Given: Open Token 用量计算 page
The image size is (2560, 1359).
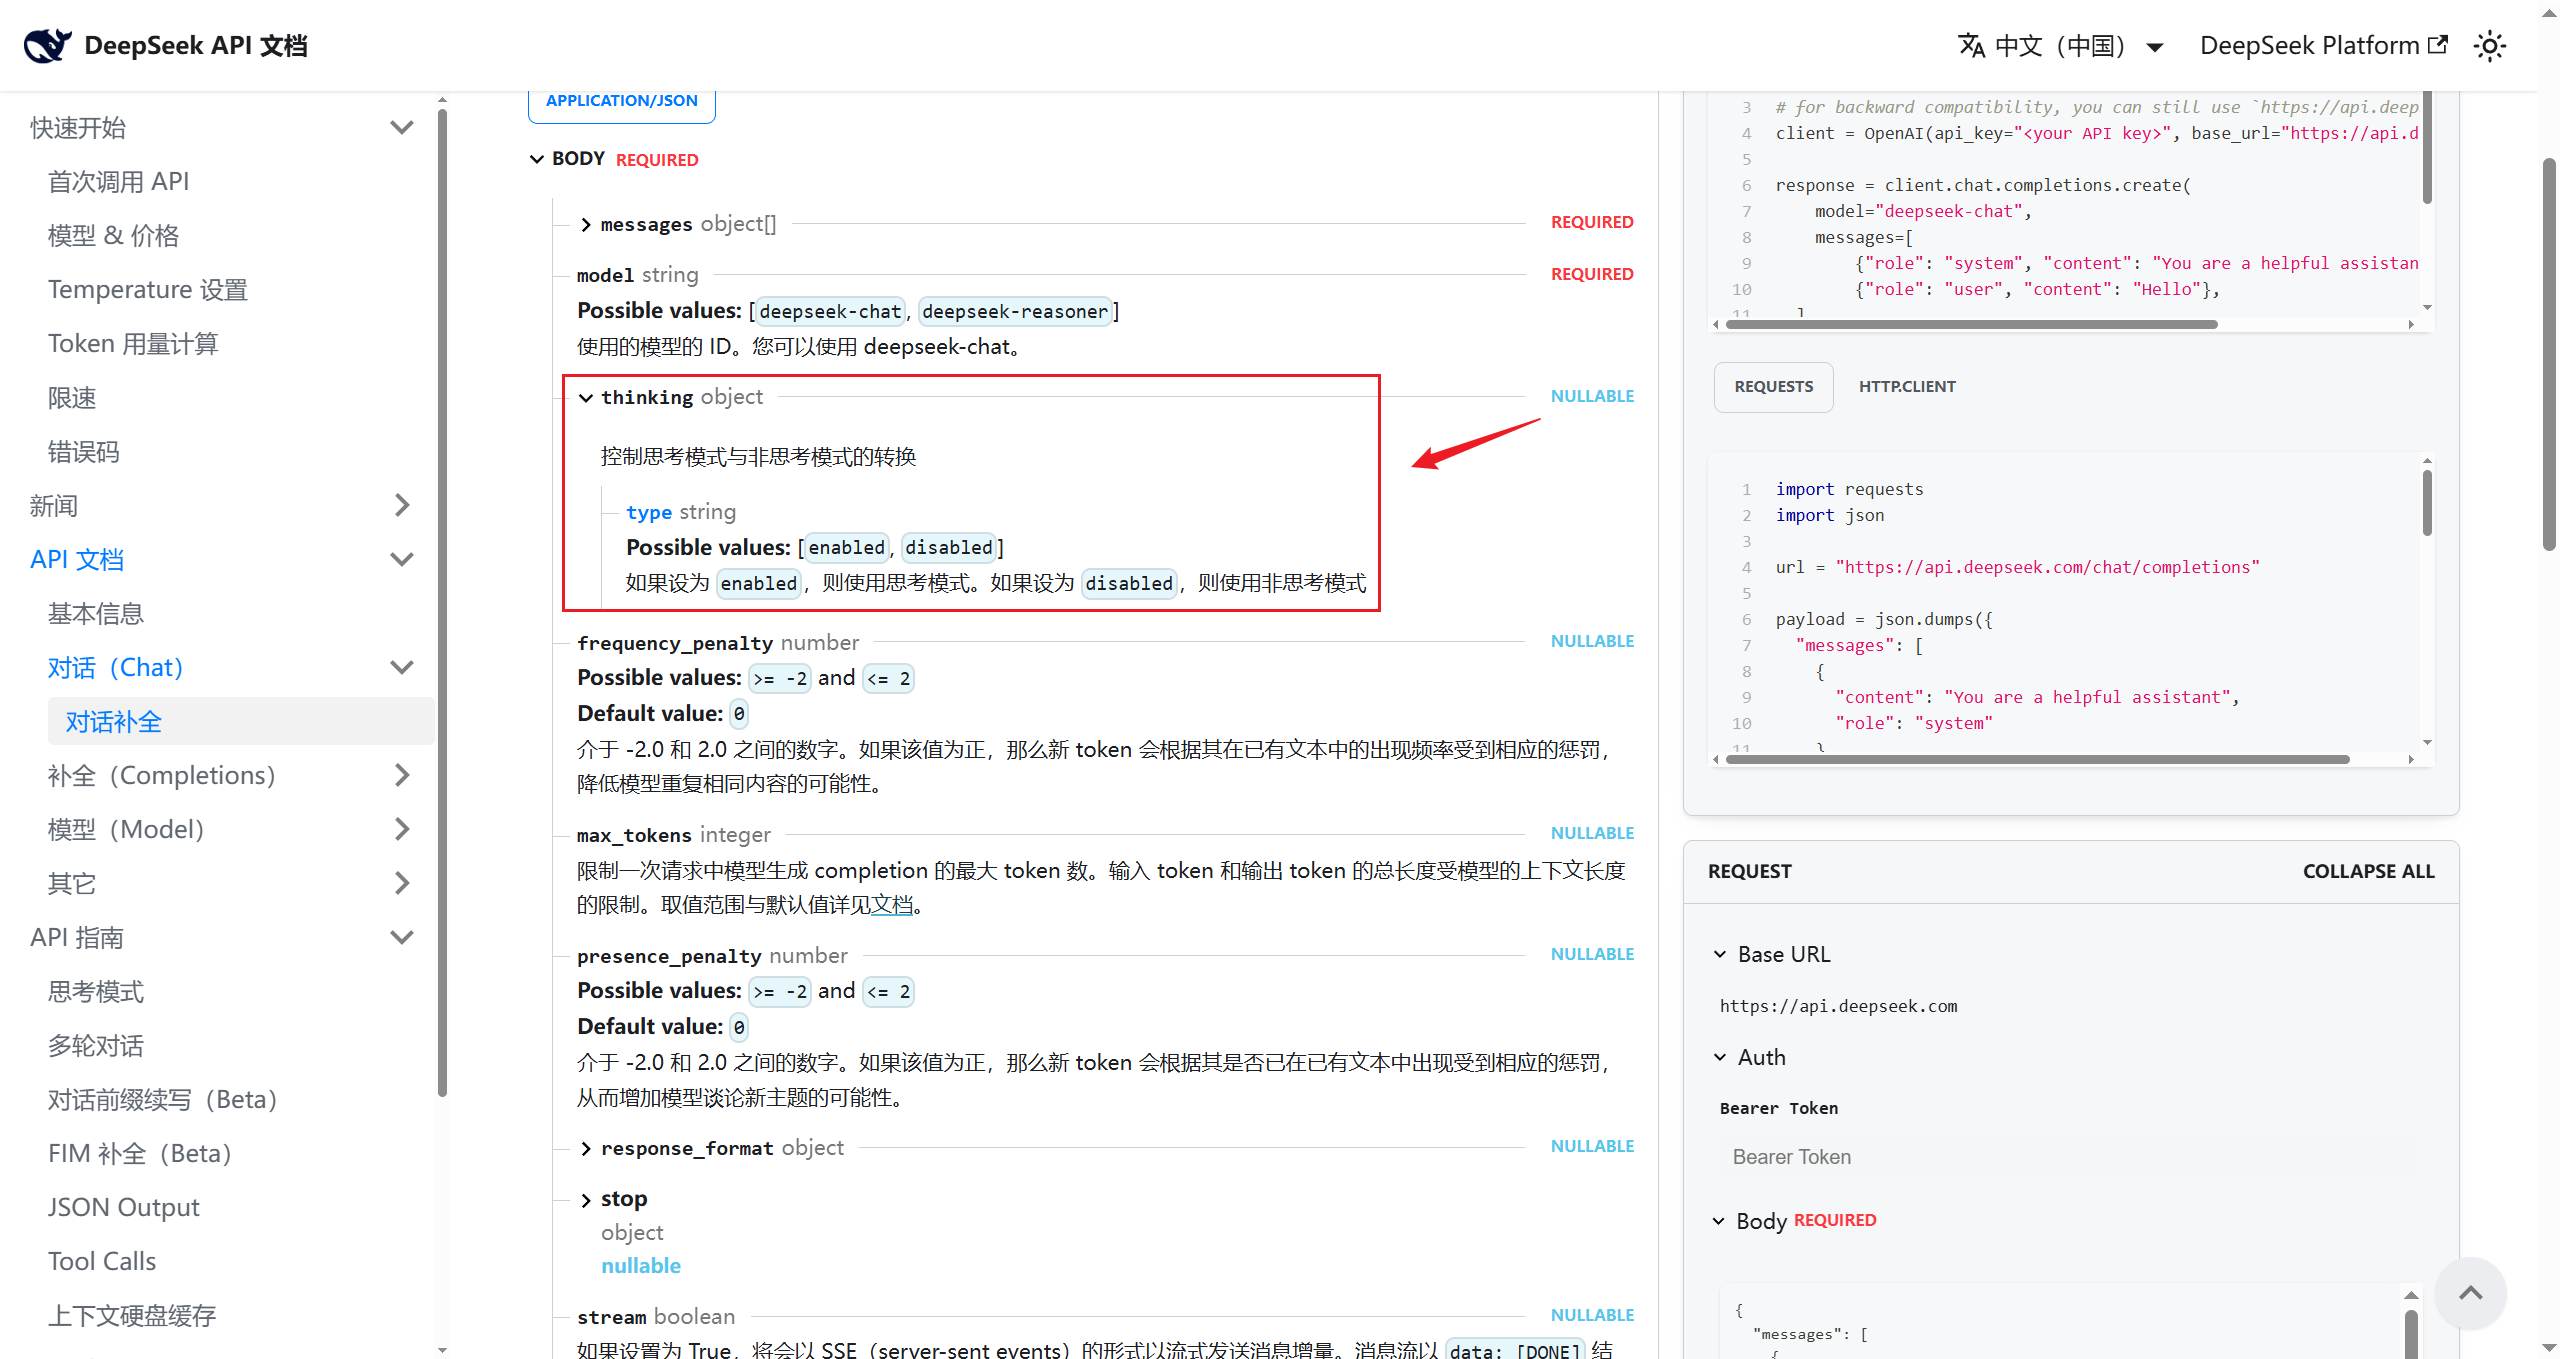Looking at the screenshot, I should click(133, 343).
